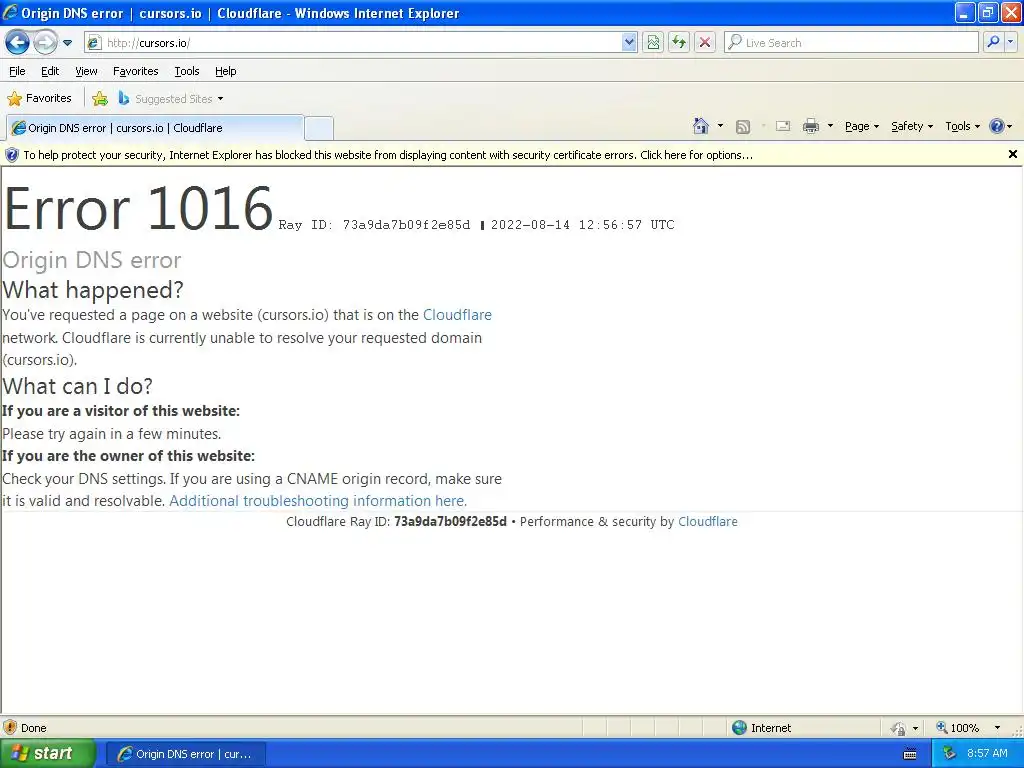Click the Ray ID in the footer
Screen dimensions: 1024x768
[451, 522]
